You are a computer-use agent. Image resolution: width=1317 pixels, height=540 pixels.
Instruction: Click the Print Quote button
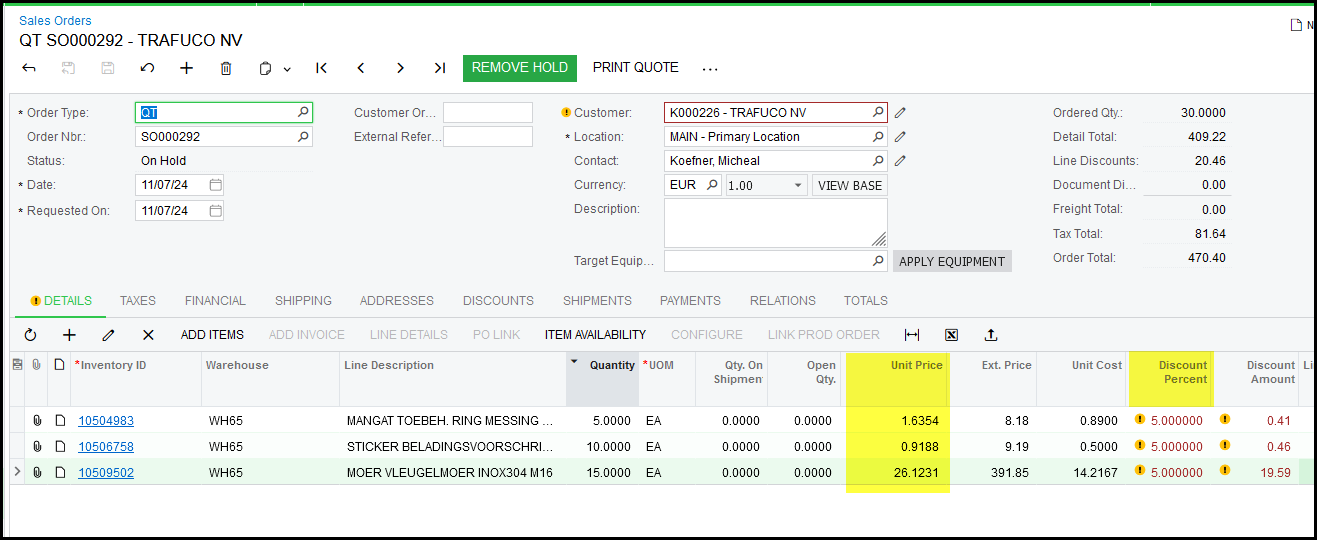[x=635, y=68]
